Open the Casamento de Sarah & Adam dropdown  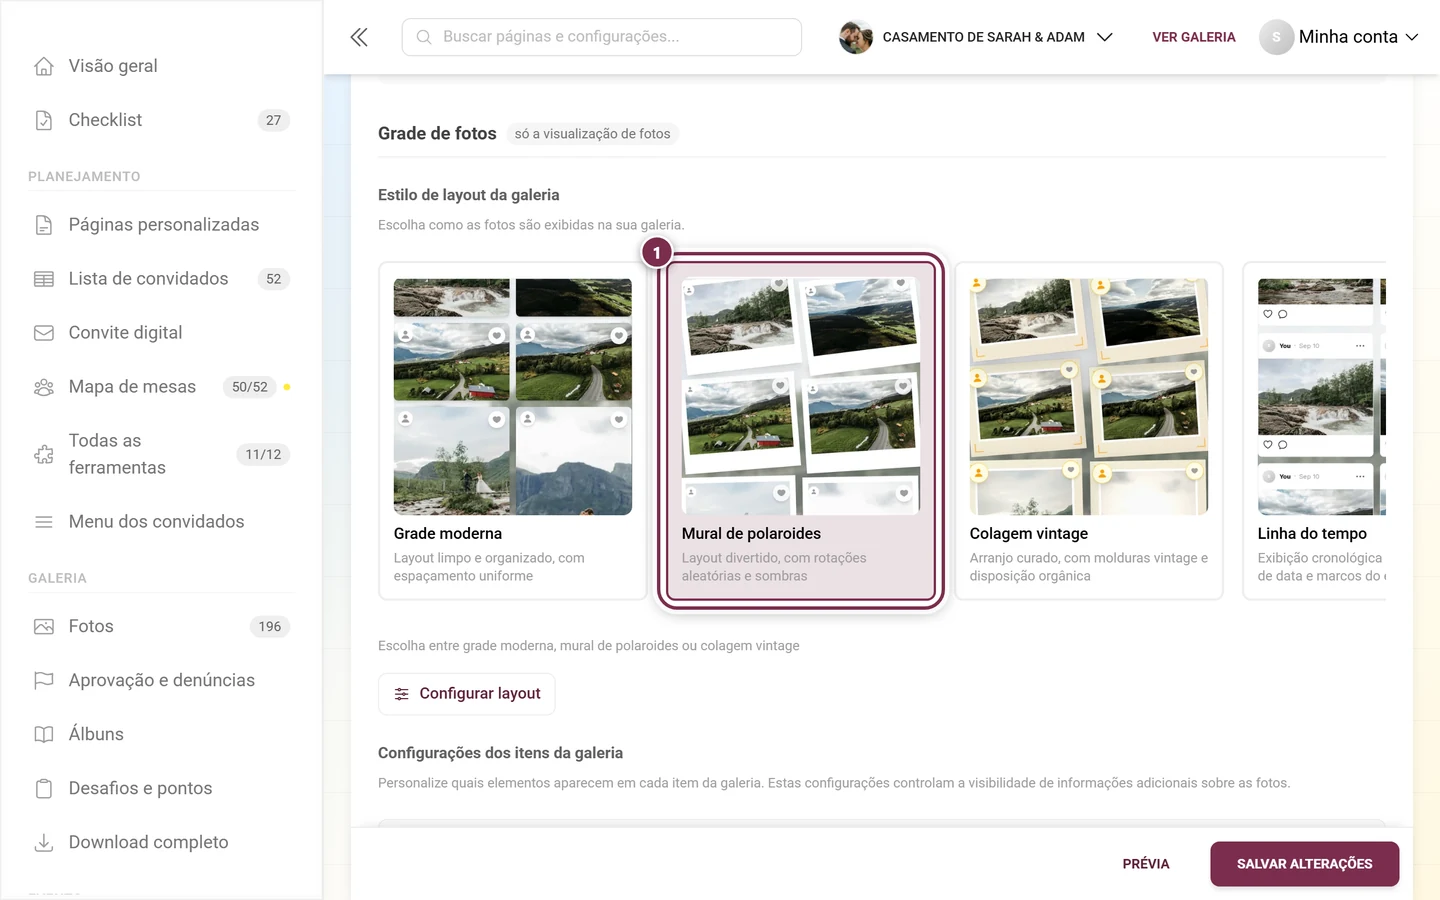(x=976, y=37)
